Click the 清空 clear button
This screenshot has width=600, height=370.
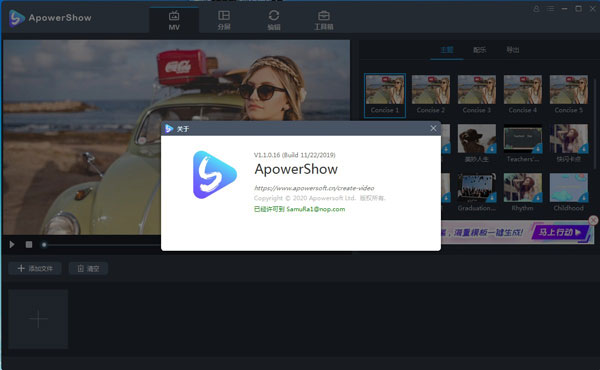pos(88,268)
